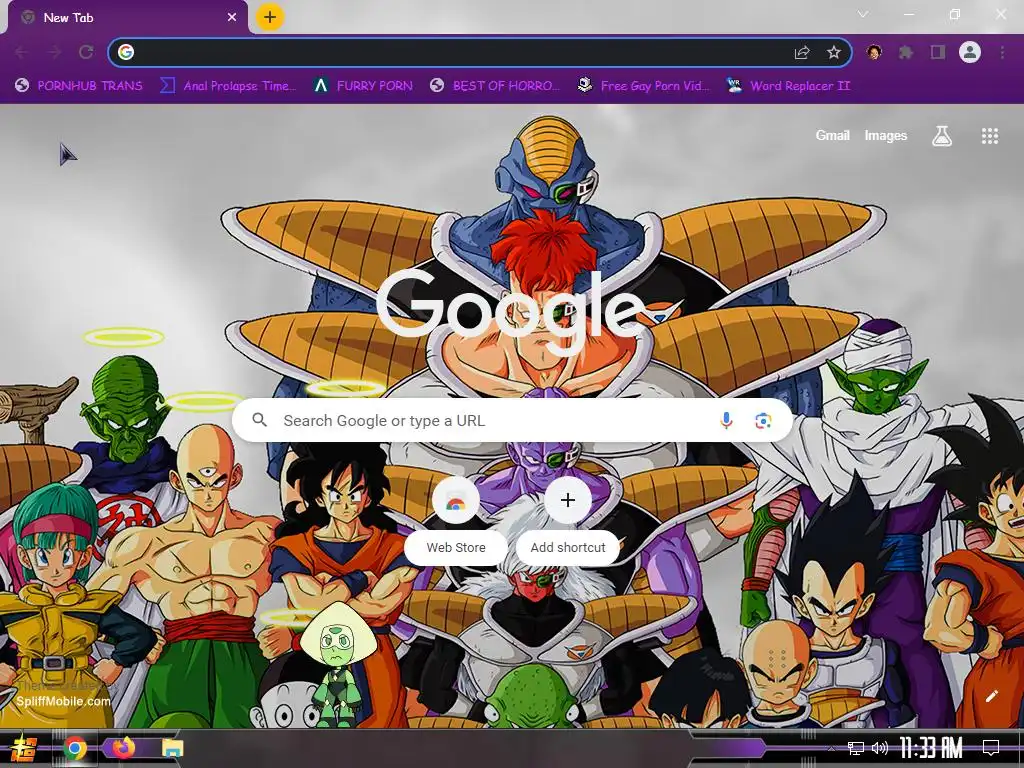
Task: Open Chrome's three-dot menu
Action: (x=1002, y=52)
